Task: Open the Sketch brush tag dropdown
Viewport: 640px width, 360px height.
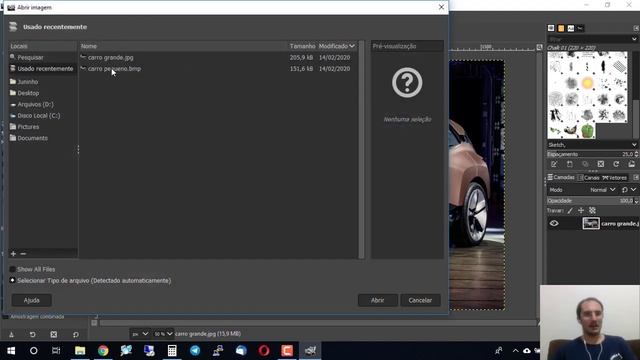Action: pyautogui.click(x=634, y=145)
